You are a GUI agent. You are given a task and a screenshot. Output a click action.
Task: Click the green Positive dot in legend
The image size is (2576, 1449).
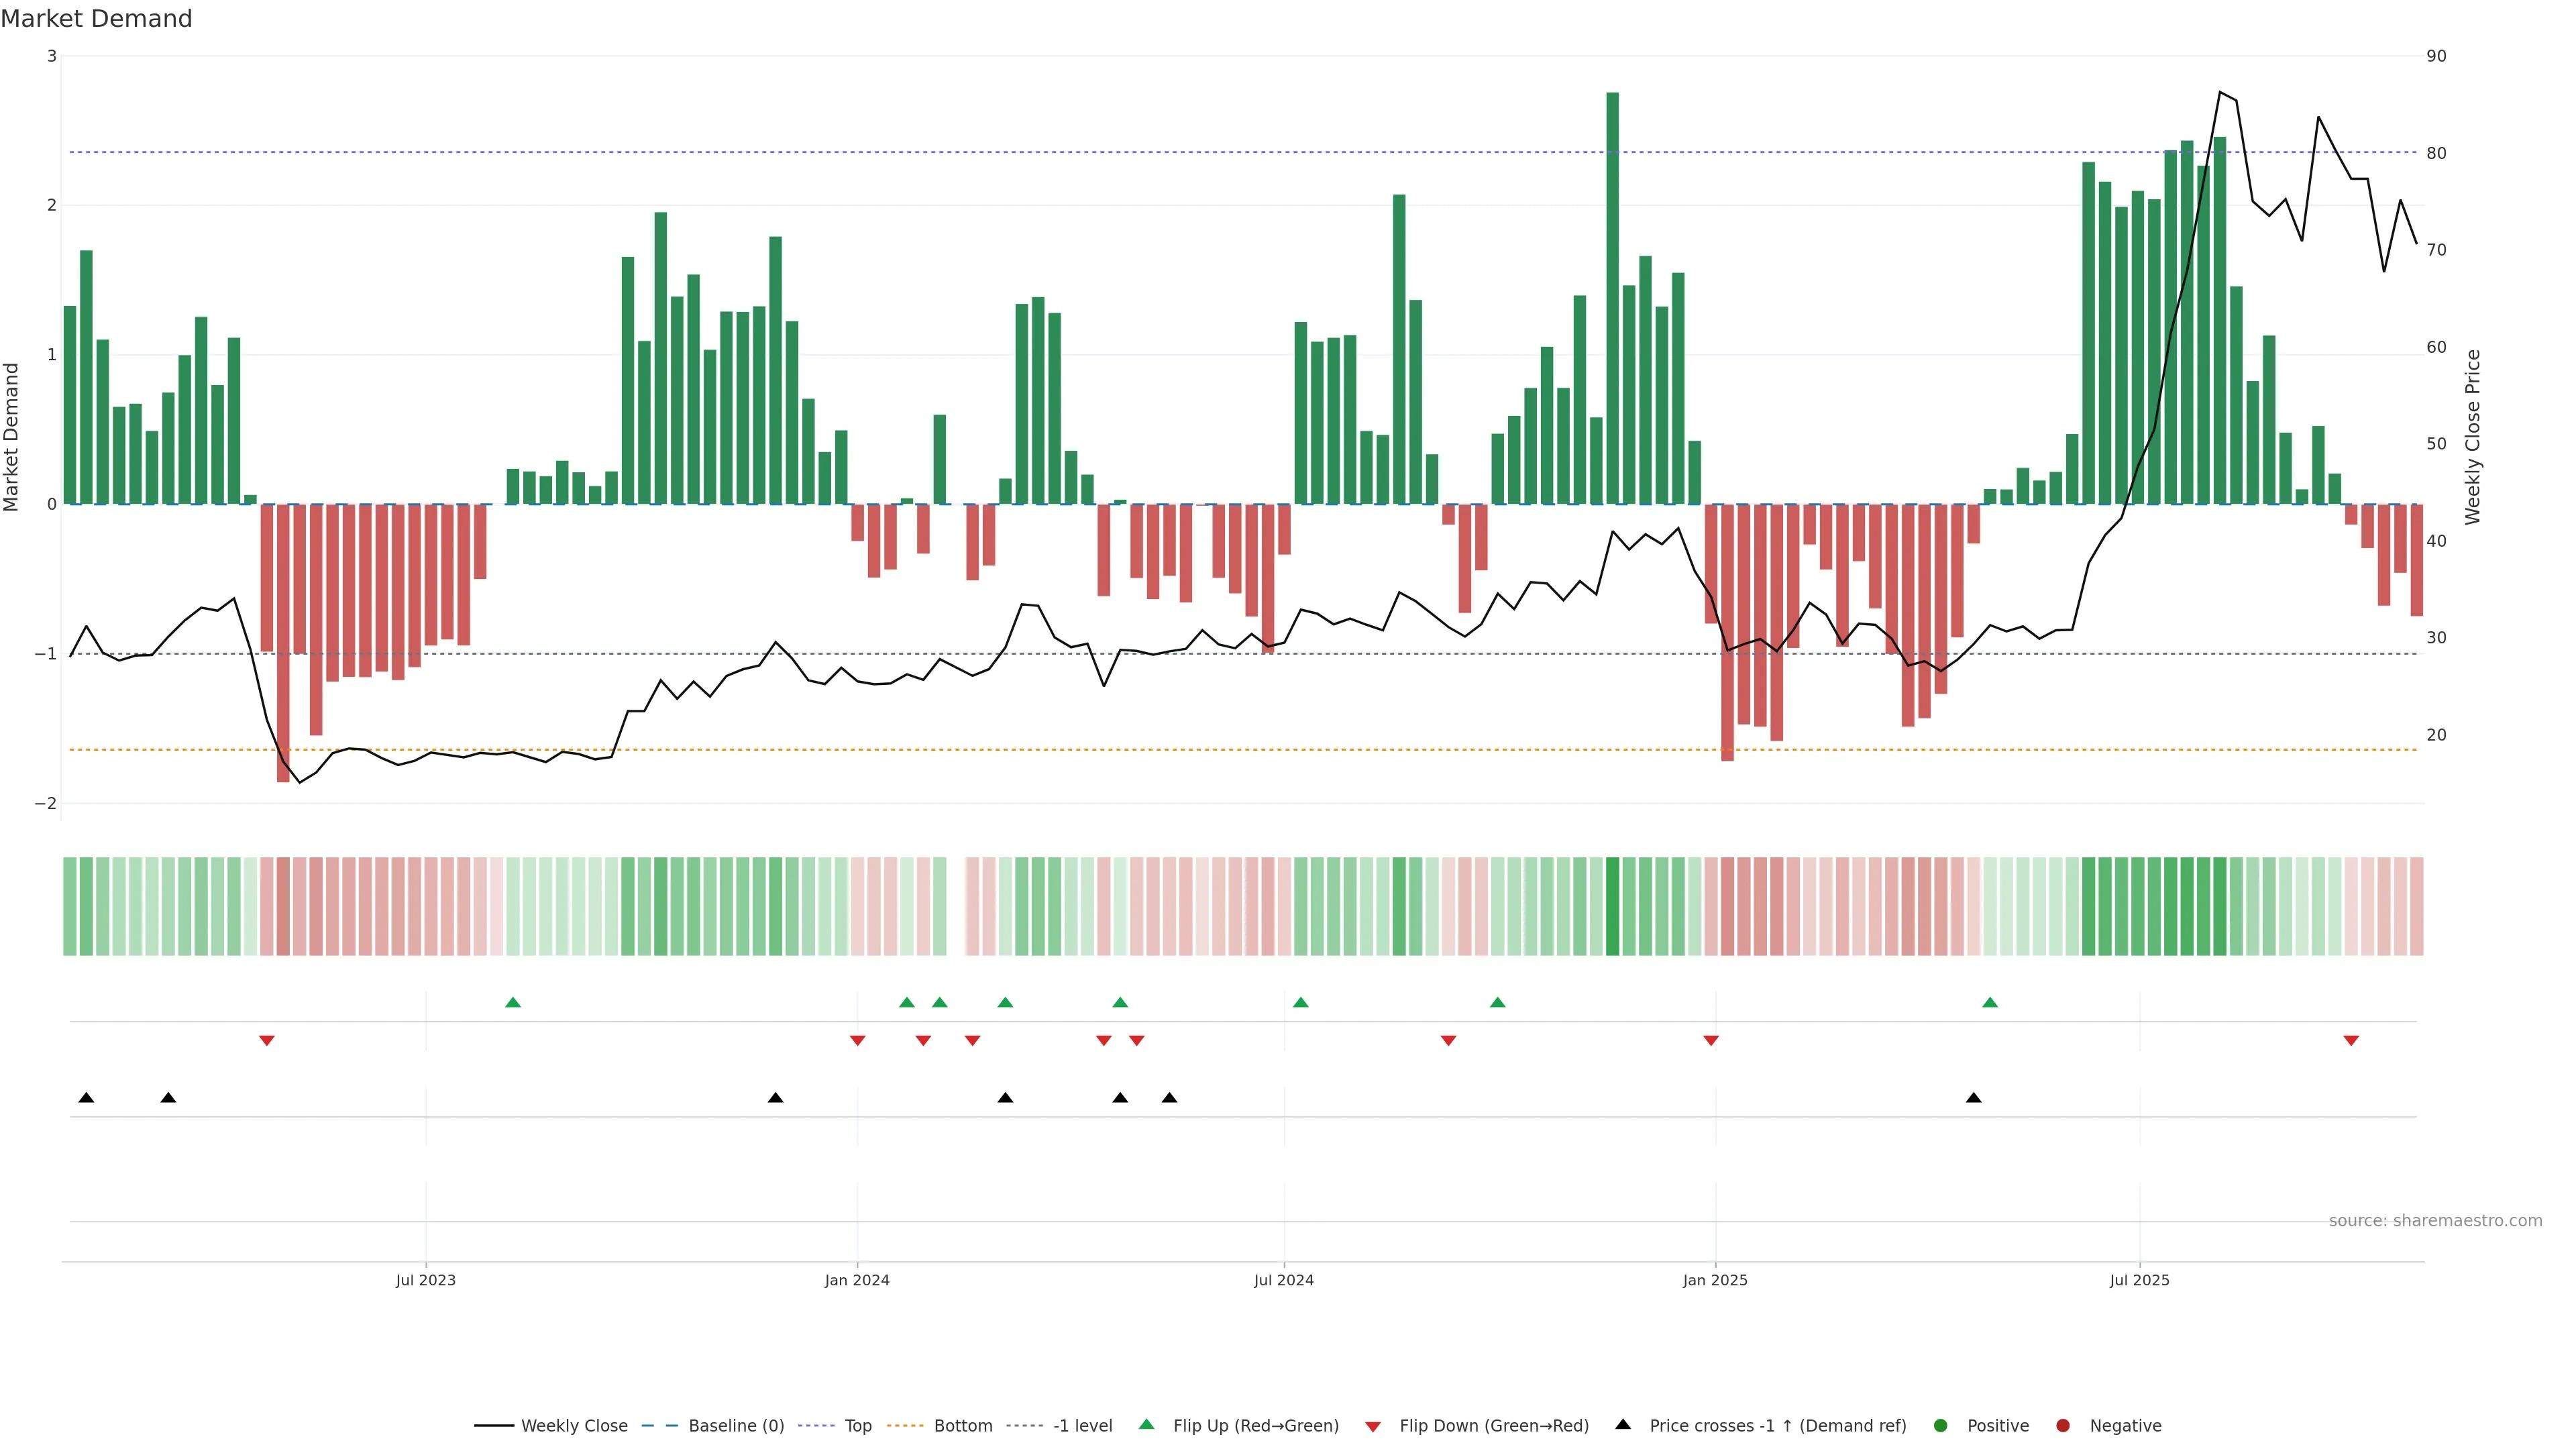coord(1941,1426)
